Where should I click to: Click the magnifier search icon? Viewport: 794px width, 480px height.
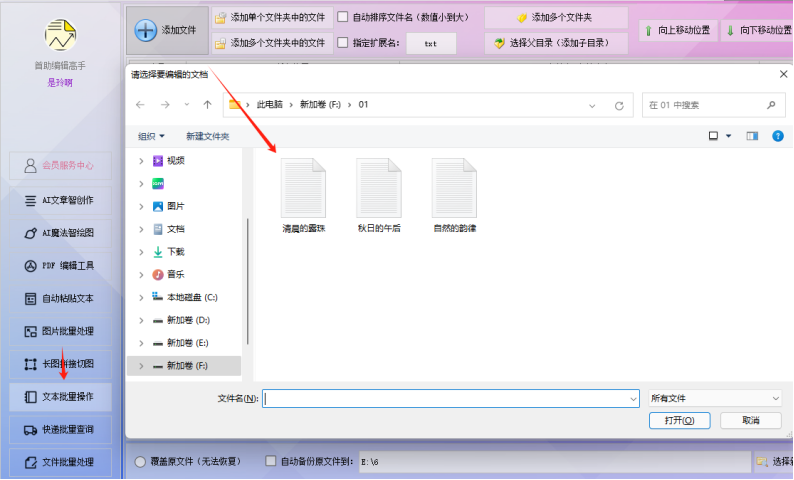[x=771, y=105]
